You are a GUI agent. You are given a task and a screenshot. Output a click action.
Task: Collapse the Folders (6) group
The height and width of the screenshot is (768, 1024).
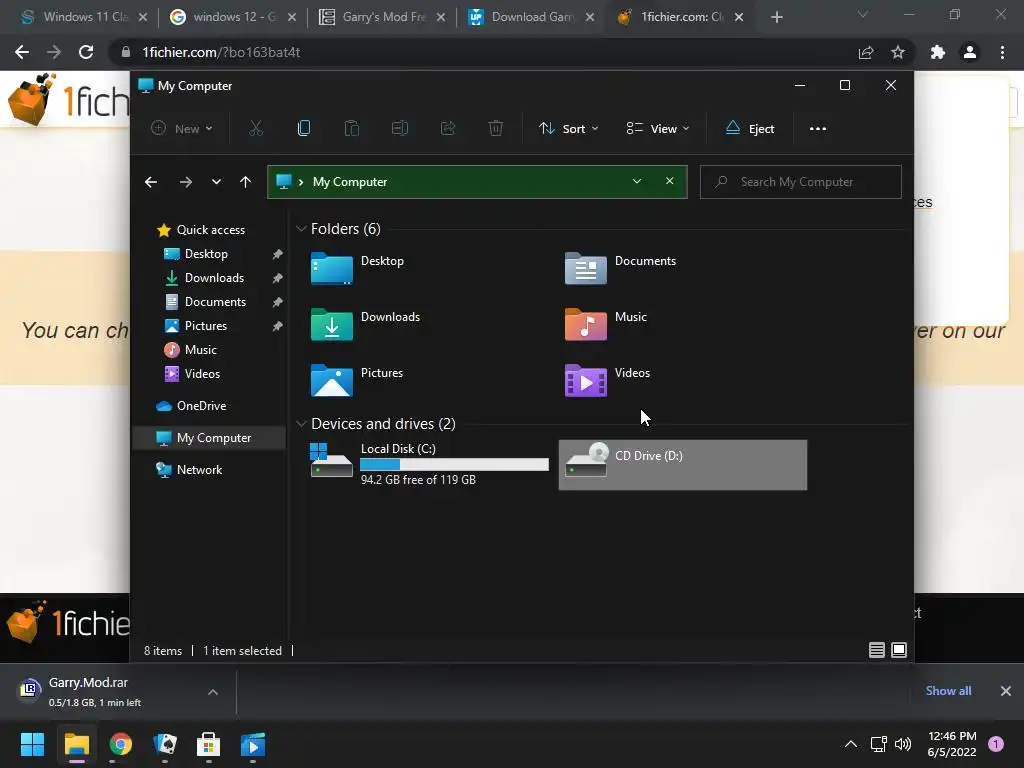click(x=301, y=229)
